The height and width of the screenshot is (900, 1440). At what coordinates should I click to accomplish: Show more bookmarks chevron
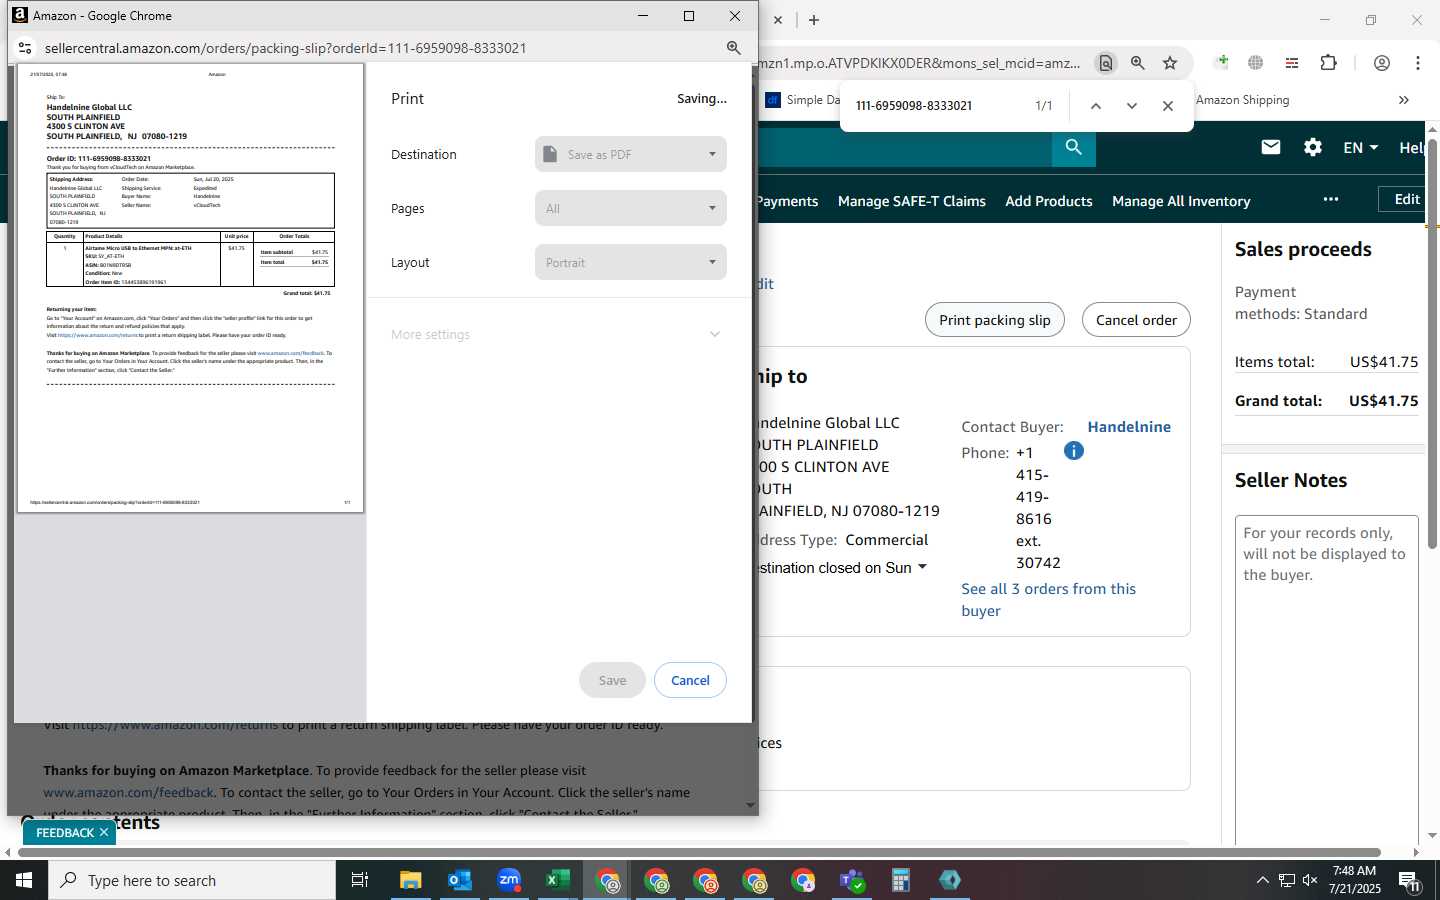tap(1403, 100)
